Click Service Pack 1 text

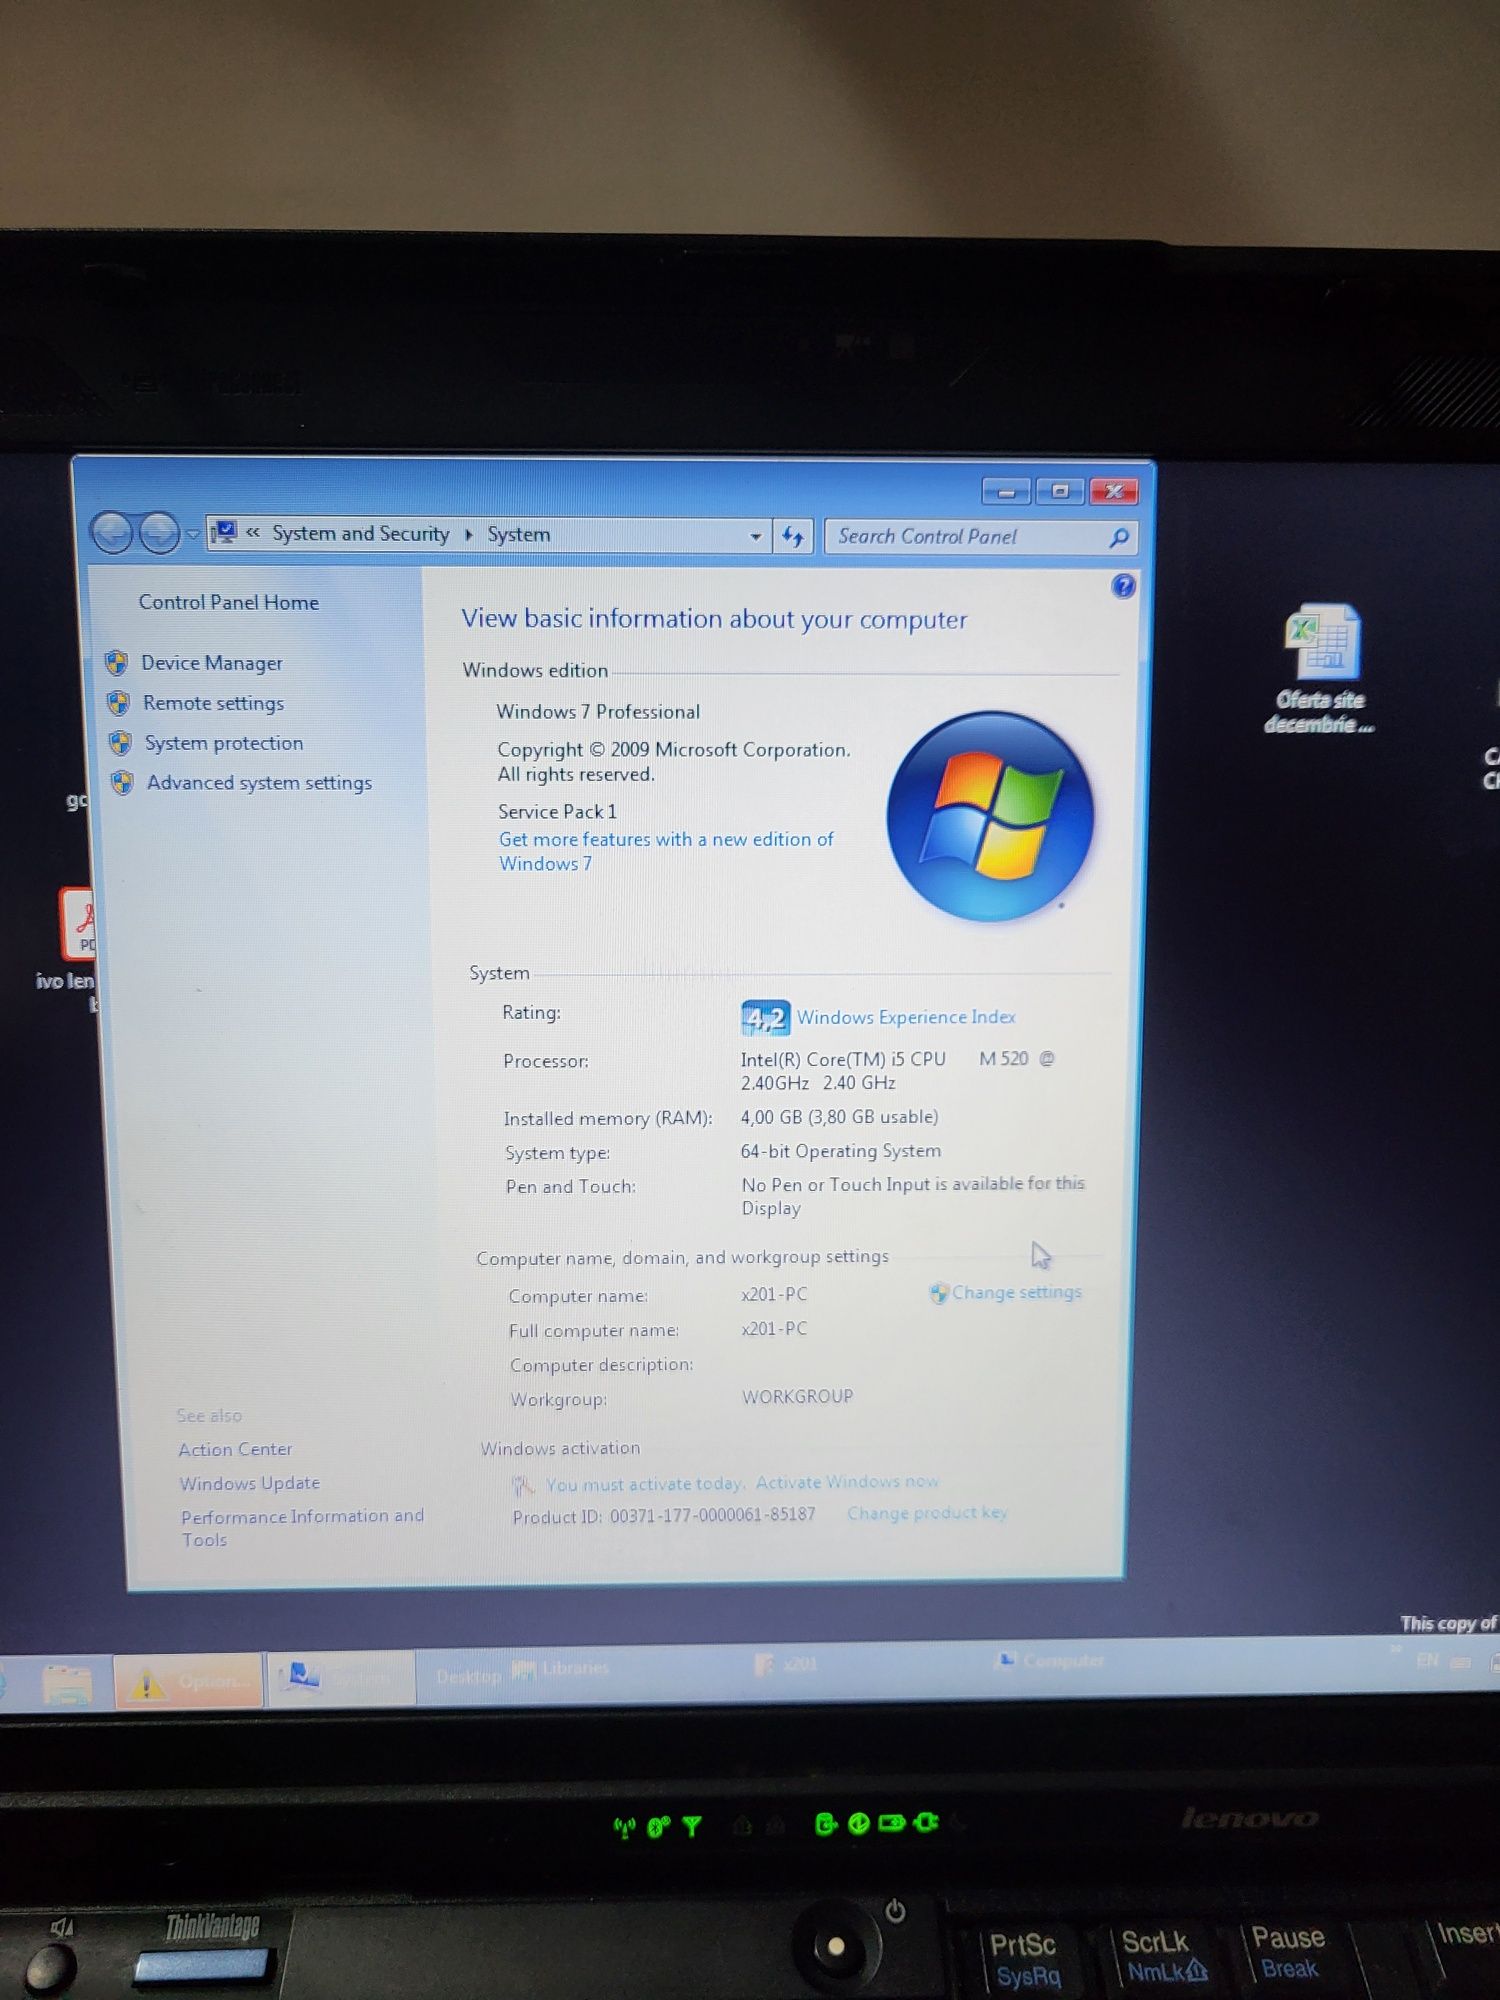point(557,812)
